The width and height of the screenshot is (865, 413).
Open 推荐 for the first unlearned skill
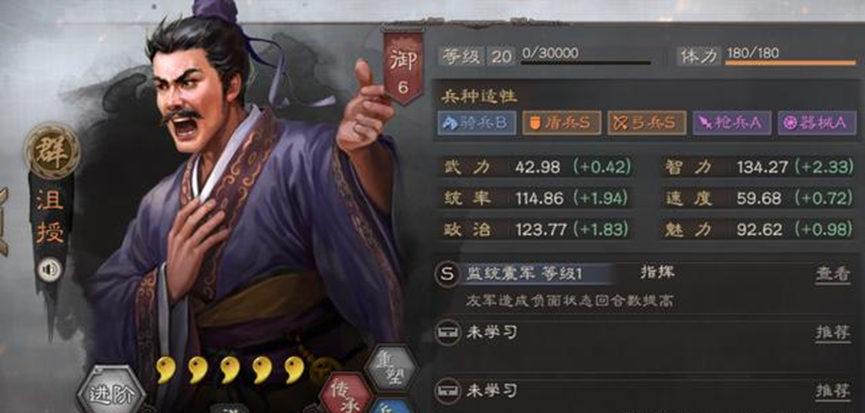[x=833, y=332]
